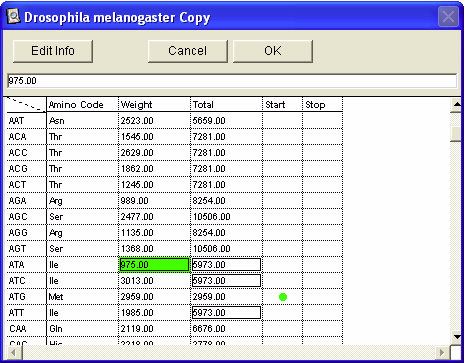This screenshot has height=363, width=465.
Task: Select the AGC row header
Action: pos(26,217)
